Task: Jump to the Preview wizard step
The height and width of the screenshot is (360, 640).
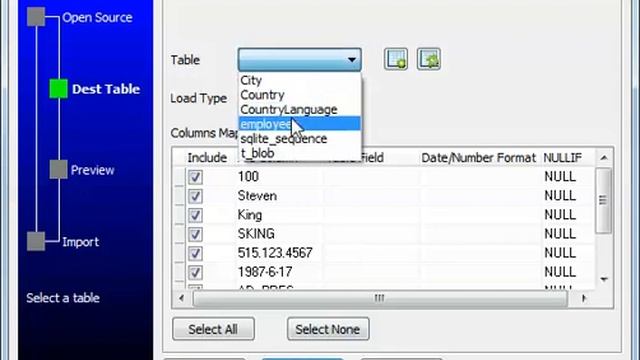Action: [x=92, y=170]
